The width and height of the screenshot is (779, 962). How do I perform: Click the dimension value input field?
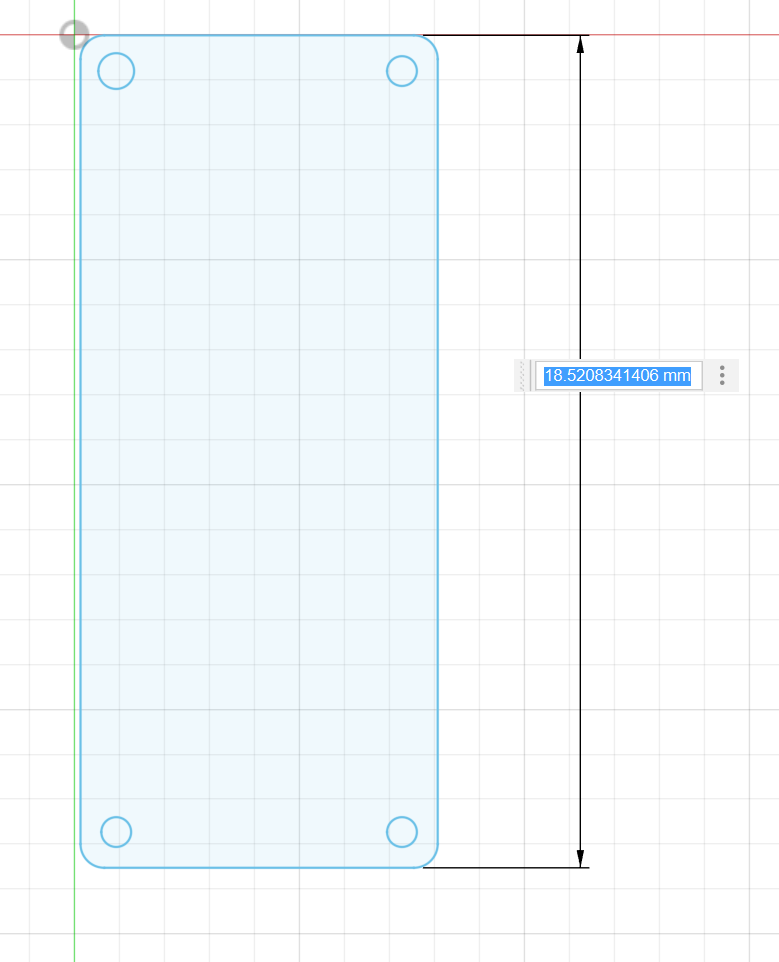click(x=617, y=376)
